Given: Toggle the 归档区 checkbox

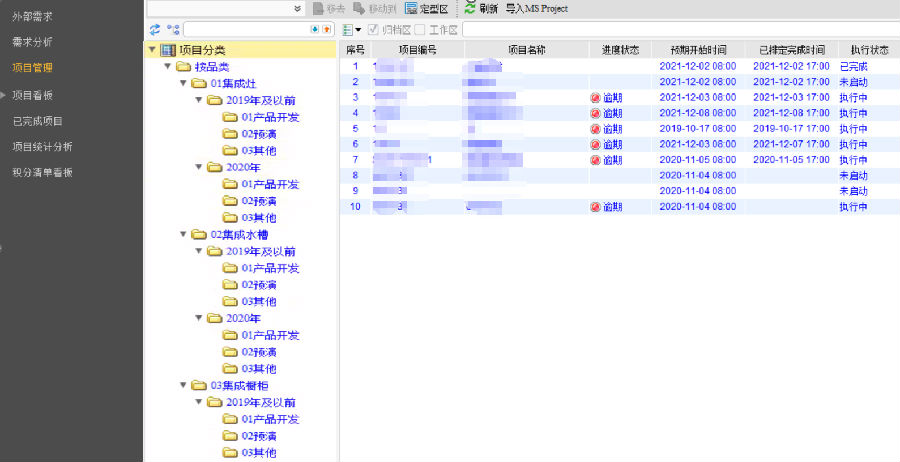Looking at the screenshot, I should [x=373, y=29].
